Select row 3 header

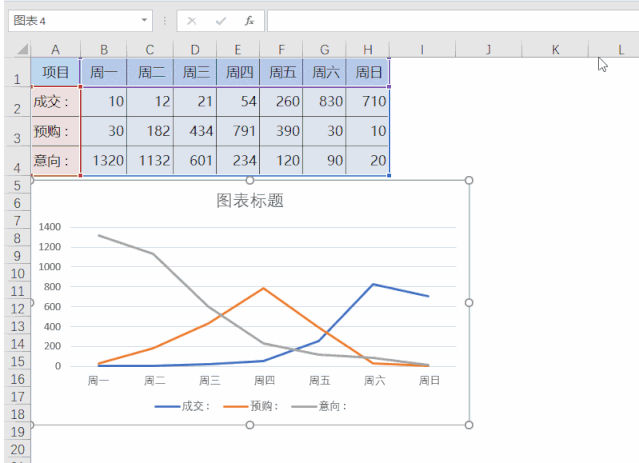coord(17,131)
